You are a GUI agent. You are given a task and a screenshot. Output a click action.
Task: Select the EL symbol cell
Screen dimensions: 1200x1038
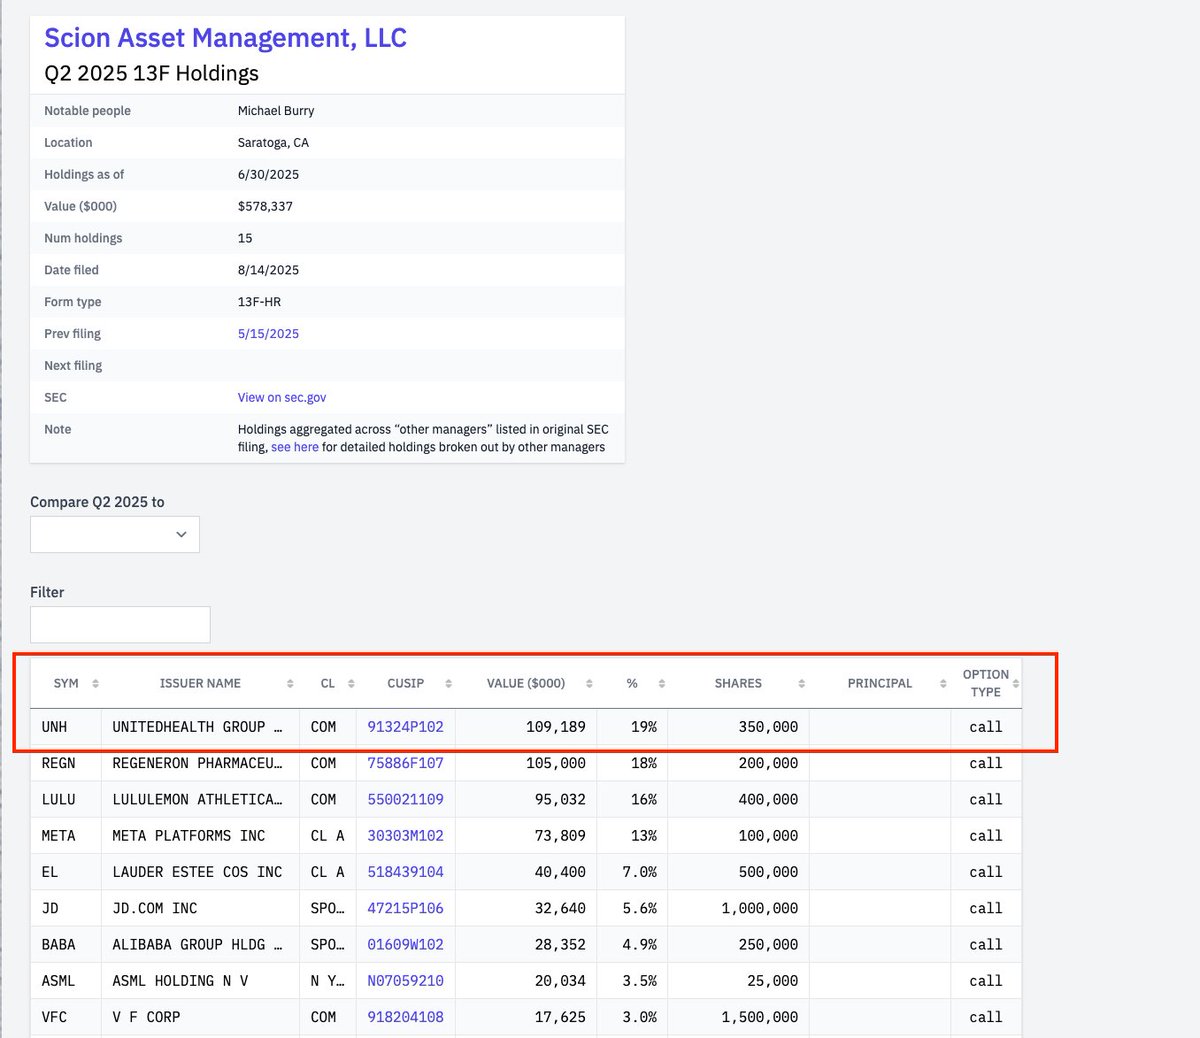coord(66,872)
